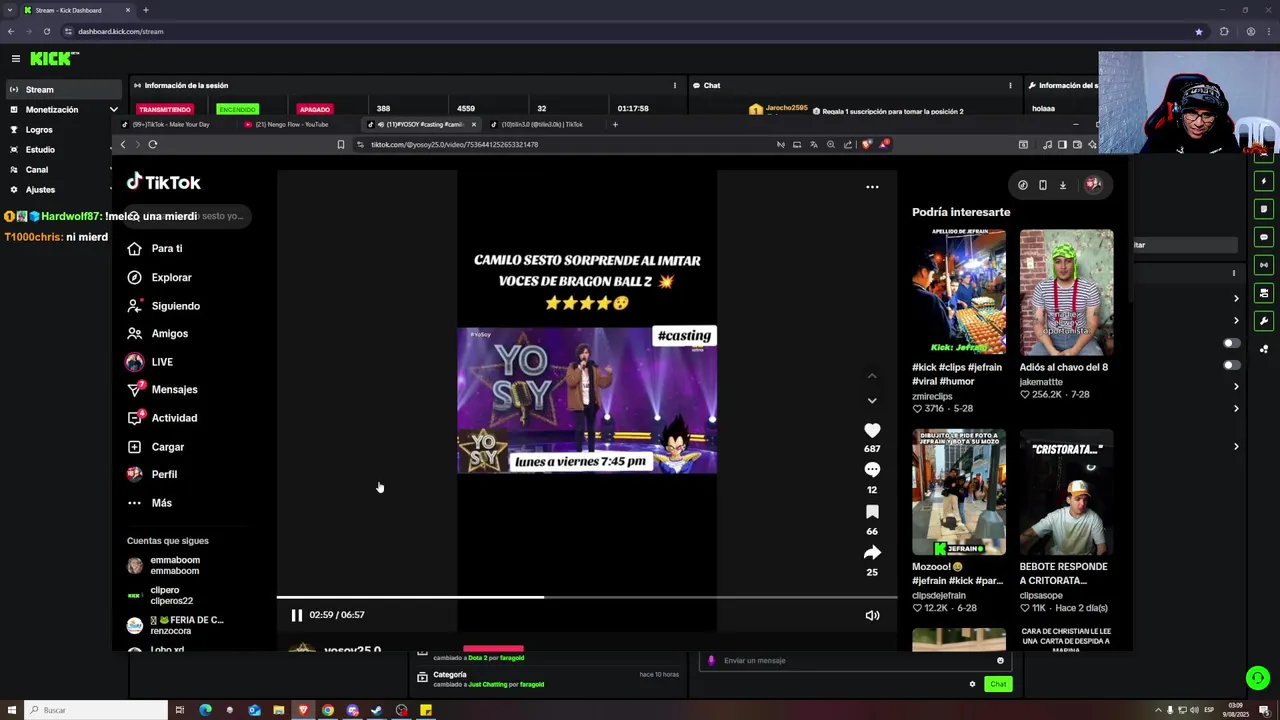Share the video with arrow icon
The width and height of the screenshot is (1280, 720).
pyautogui.click(x=872, y=553)
